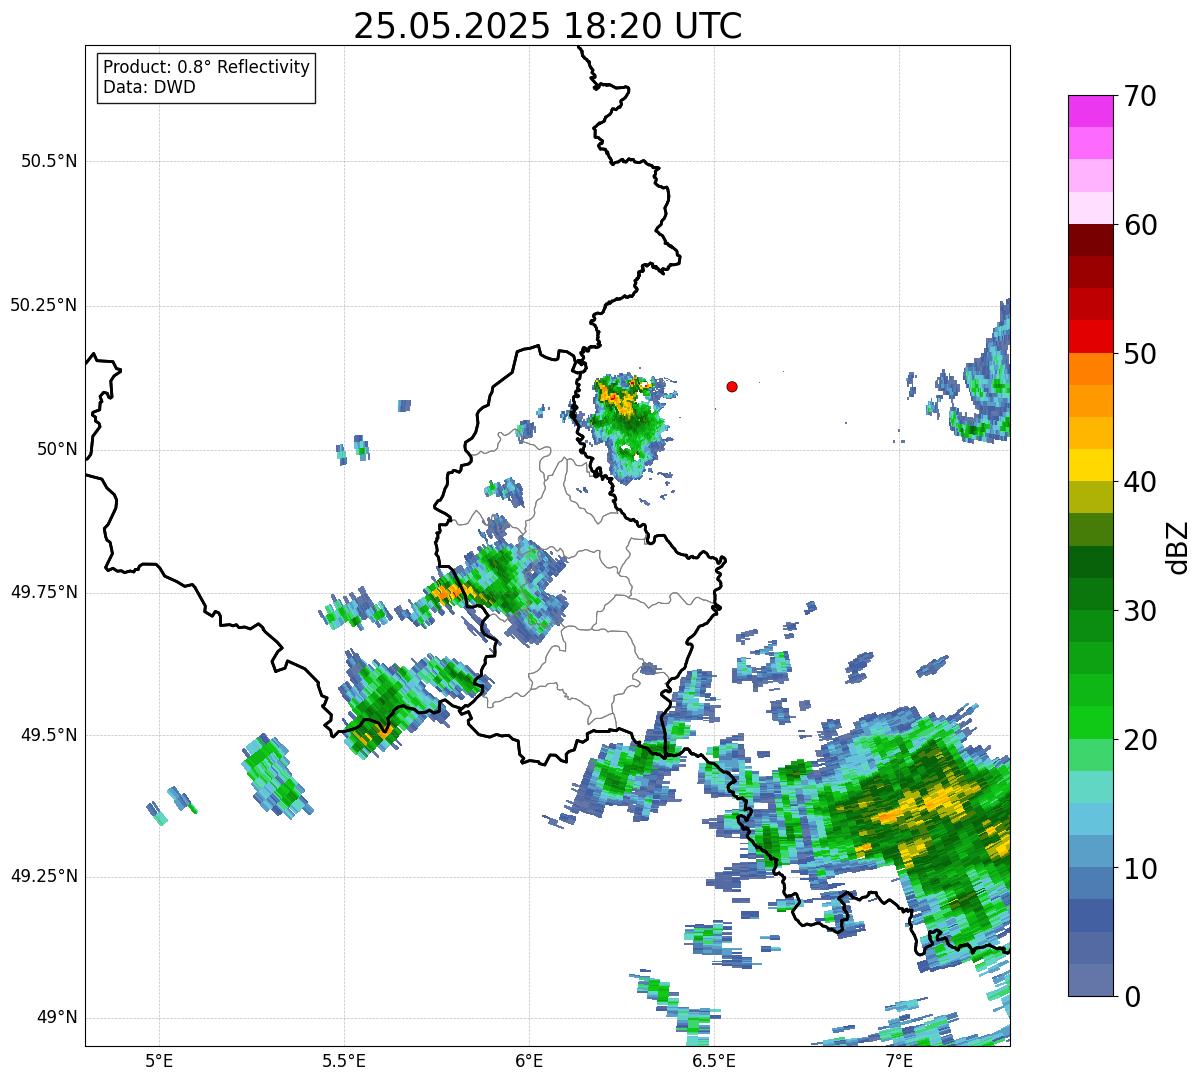Click the dark maroon swatch just below the 60 dBZ tick
Viewport: 1202px width, 1081px height.
click(x=1090, y=240)
